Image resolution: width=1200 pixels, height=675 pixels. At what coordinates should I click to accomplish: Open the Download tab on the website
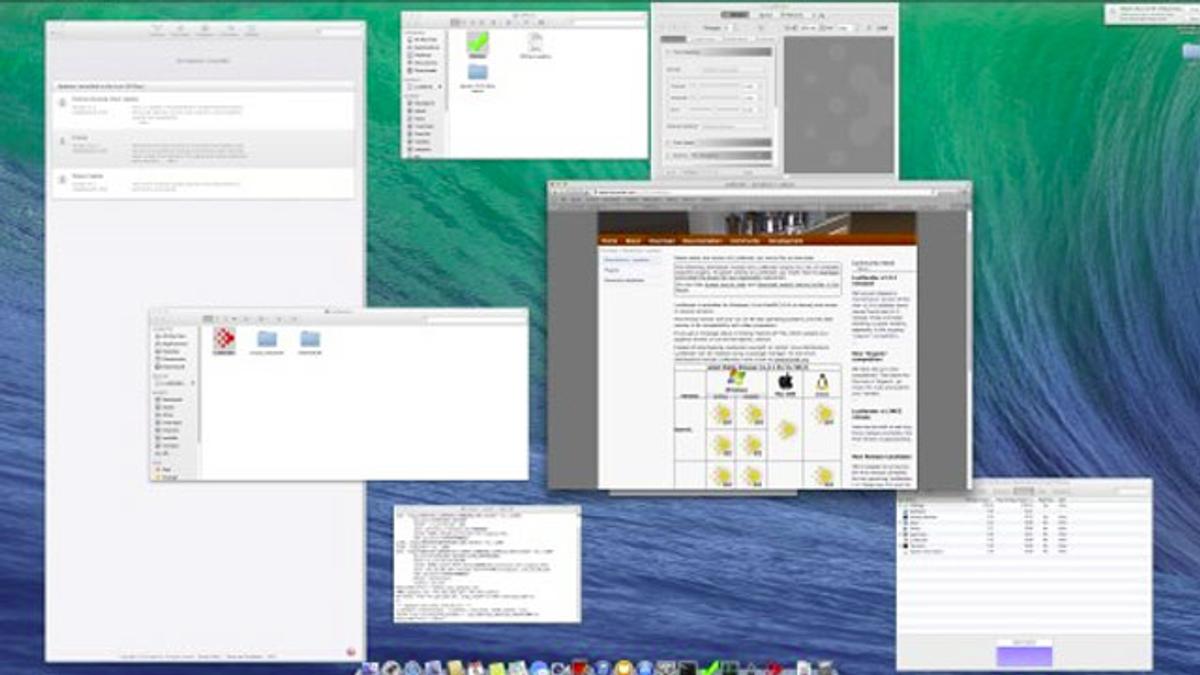[x=662, y=241]
